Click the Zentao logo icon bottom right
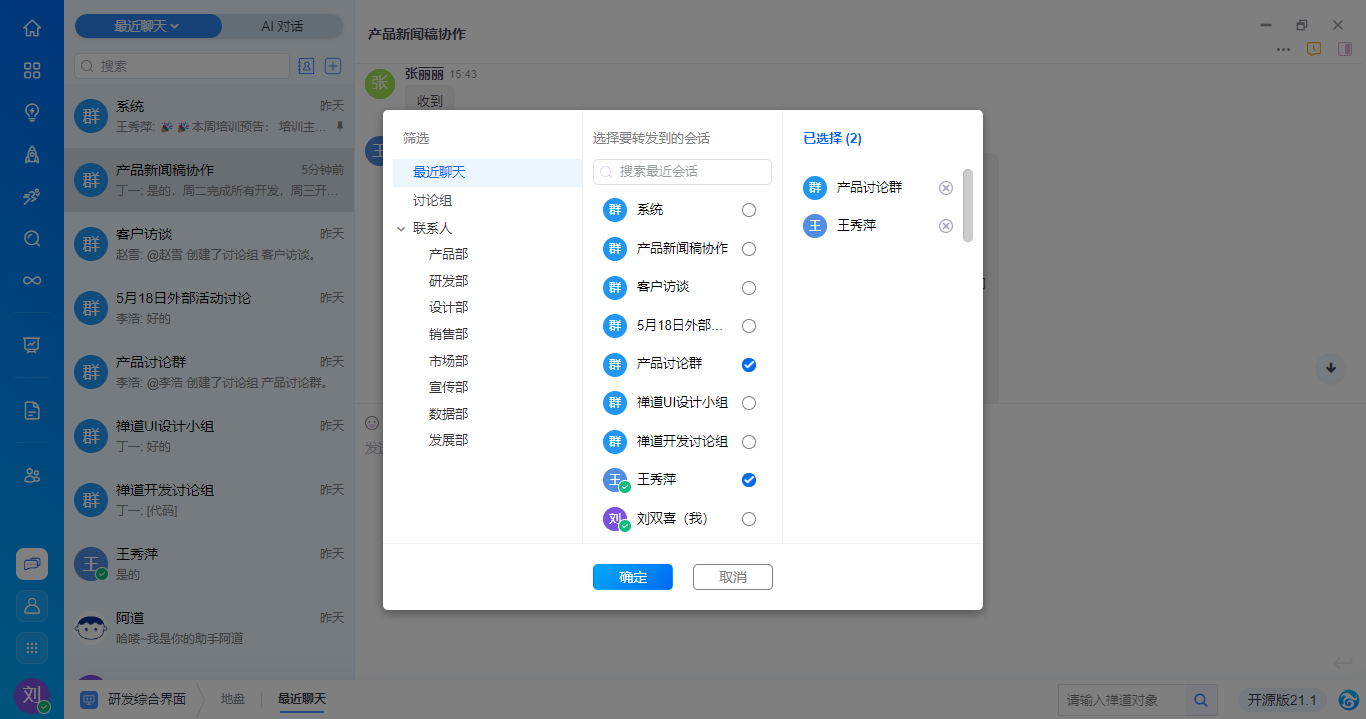The image size is (1366, 719). tap(1348, 700)
